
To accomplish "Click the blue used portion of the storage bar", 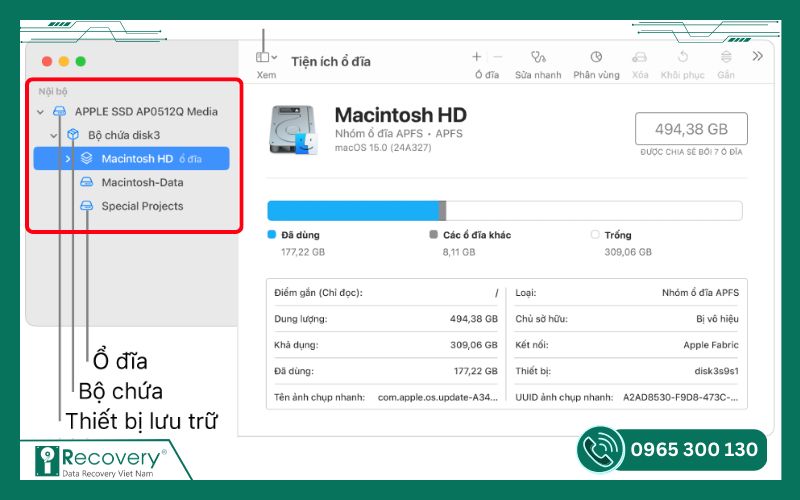I will [353, 211].
